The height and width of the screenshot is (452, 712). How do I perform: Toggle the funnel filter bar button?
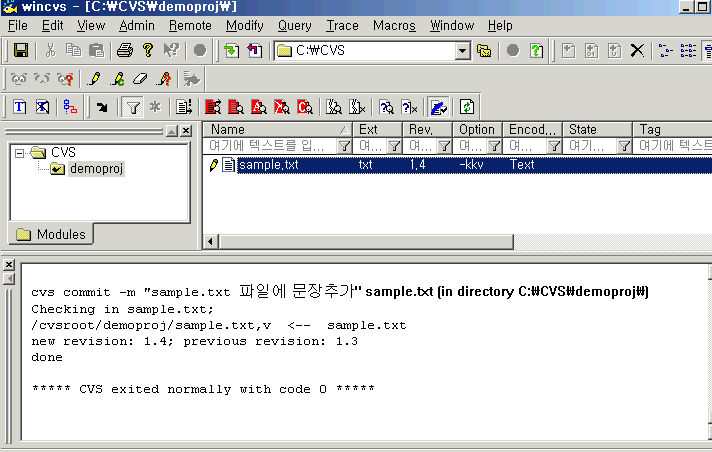132,106
